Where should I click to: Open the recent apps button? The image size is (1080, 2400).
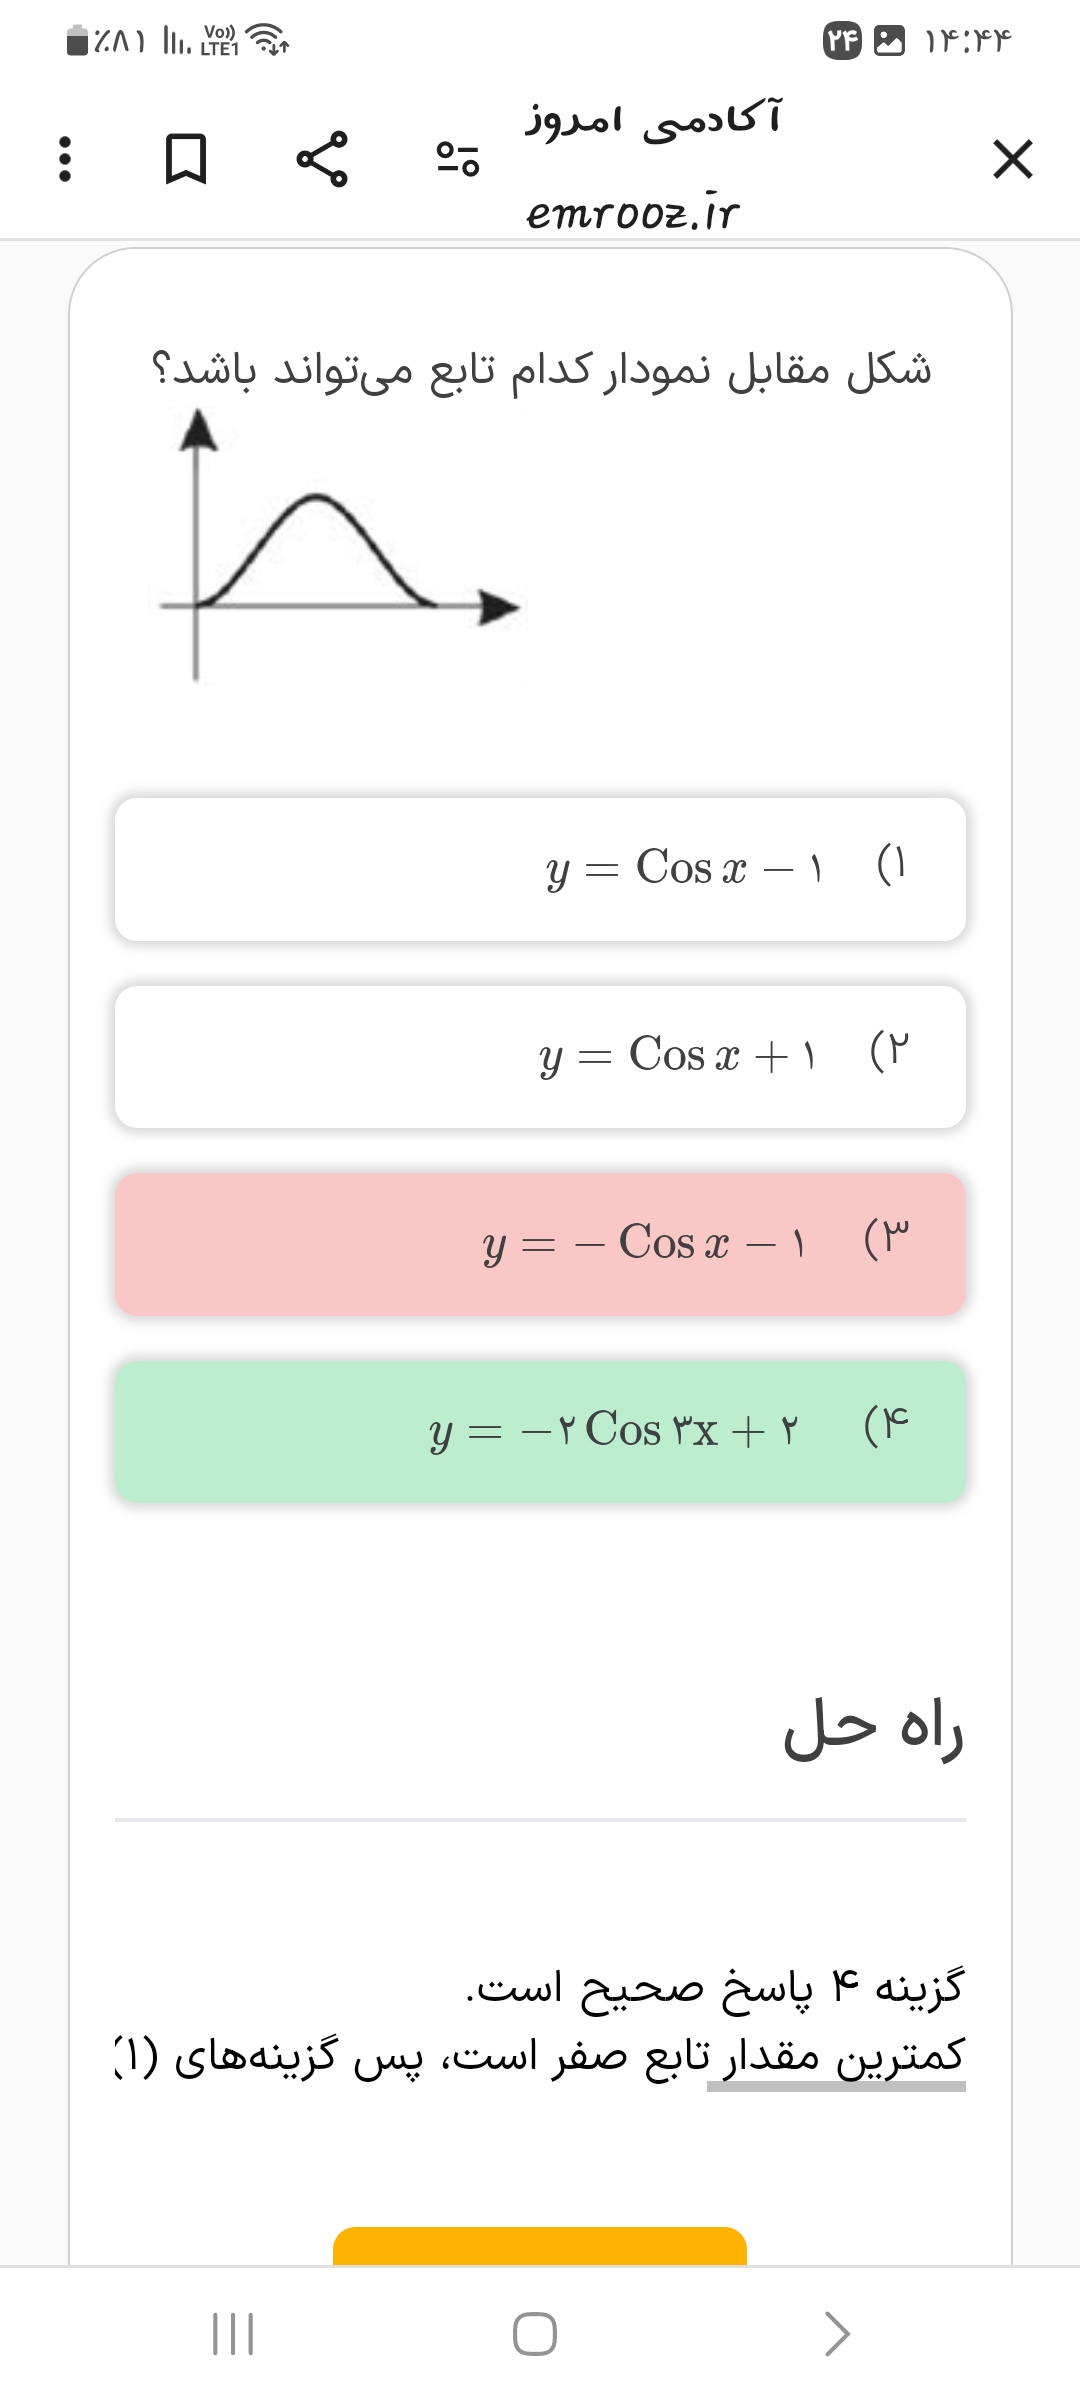(233, 2334)
